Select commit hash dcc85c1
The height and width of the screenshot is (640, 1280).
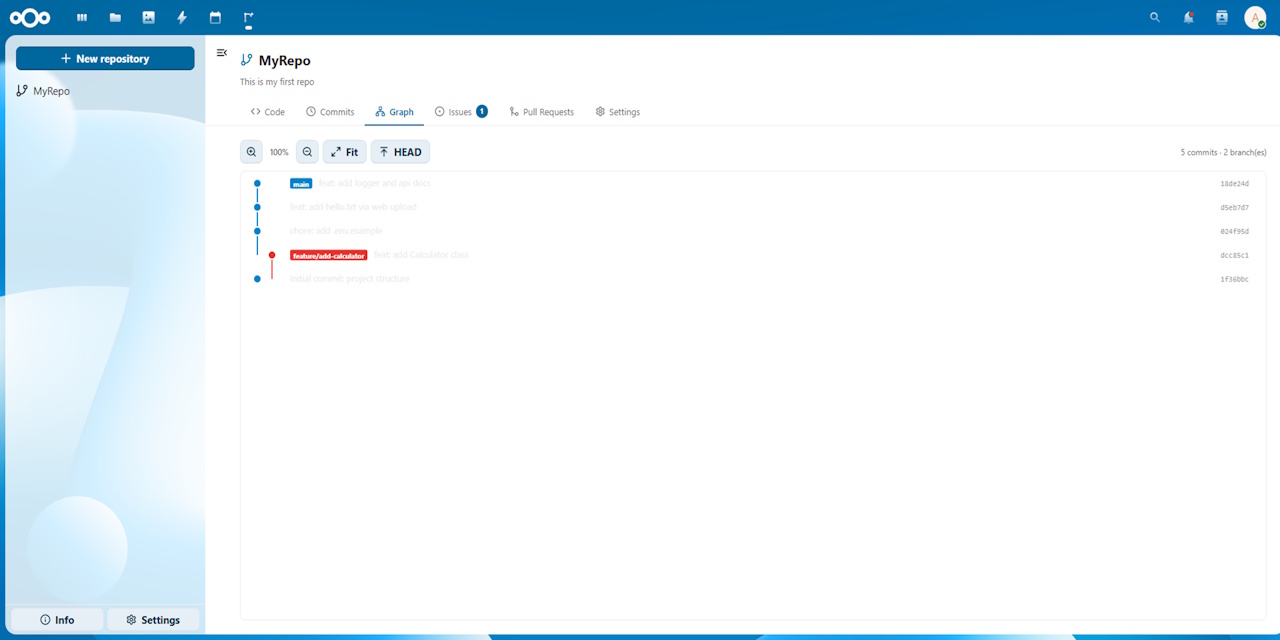[1234, 255]
